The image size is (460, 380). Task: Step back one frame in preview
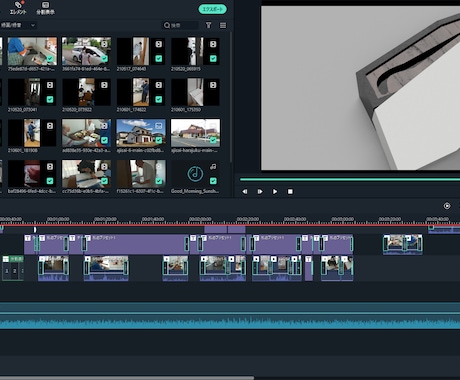[245, 192]
